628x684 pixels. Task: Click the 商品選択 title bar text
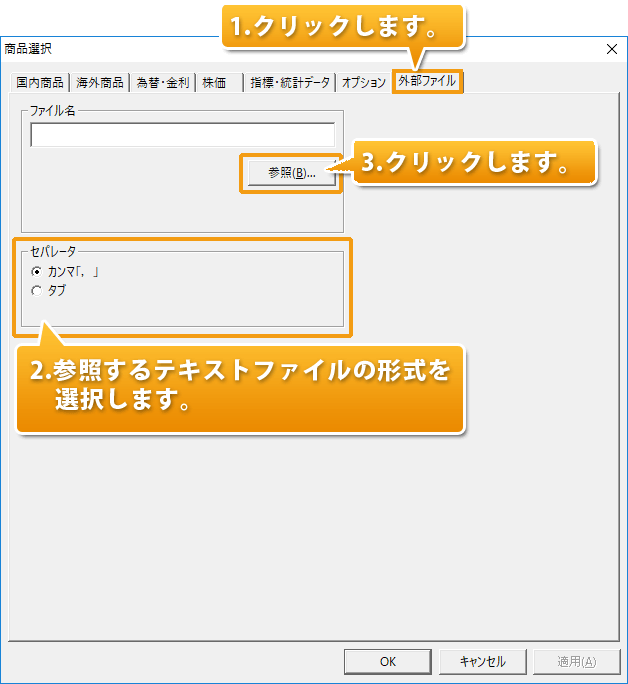tap(28, 48)
